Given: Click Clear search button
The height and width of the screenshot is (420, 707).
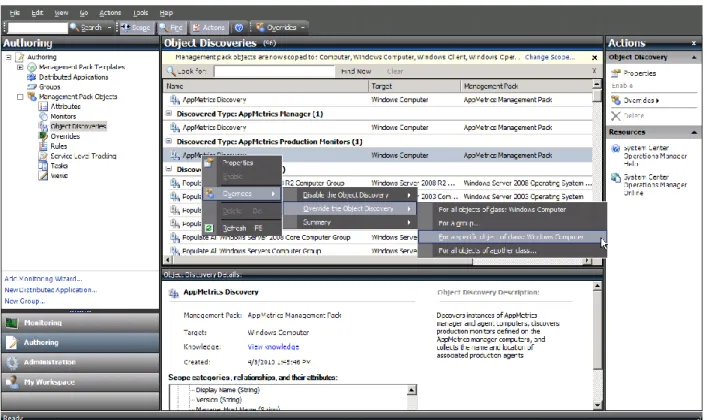Looking at the screenshot, I should 395,71.
